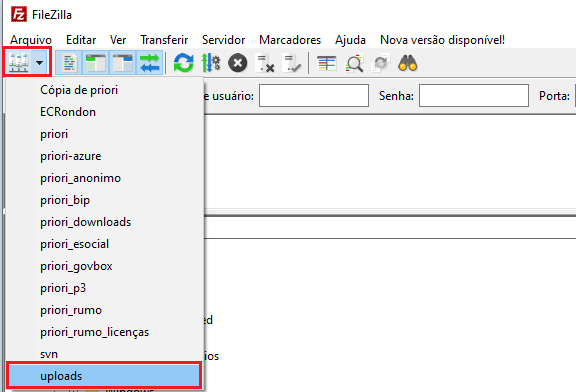Image resolution: width=576 pixels, height=392 pixels.
Task: Select the 'Cópia de priori' site
Action: [x=105, y=90]
